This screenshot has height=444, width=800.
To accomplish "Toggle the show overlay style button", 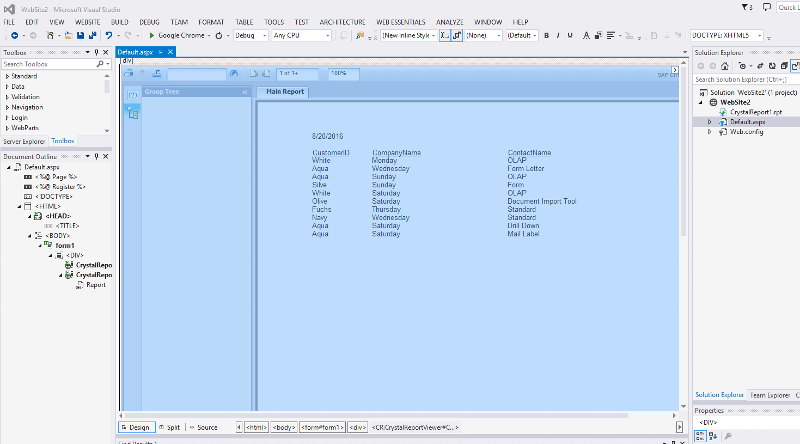I will click(x=457, y=35).
